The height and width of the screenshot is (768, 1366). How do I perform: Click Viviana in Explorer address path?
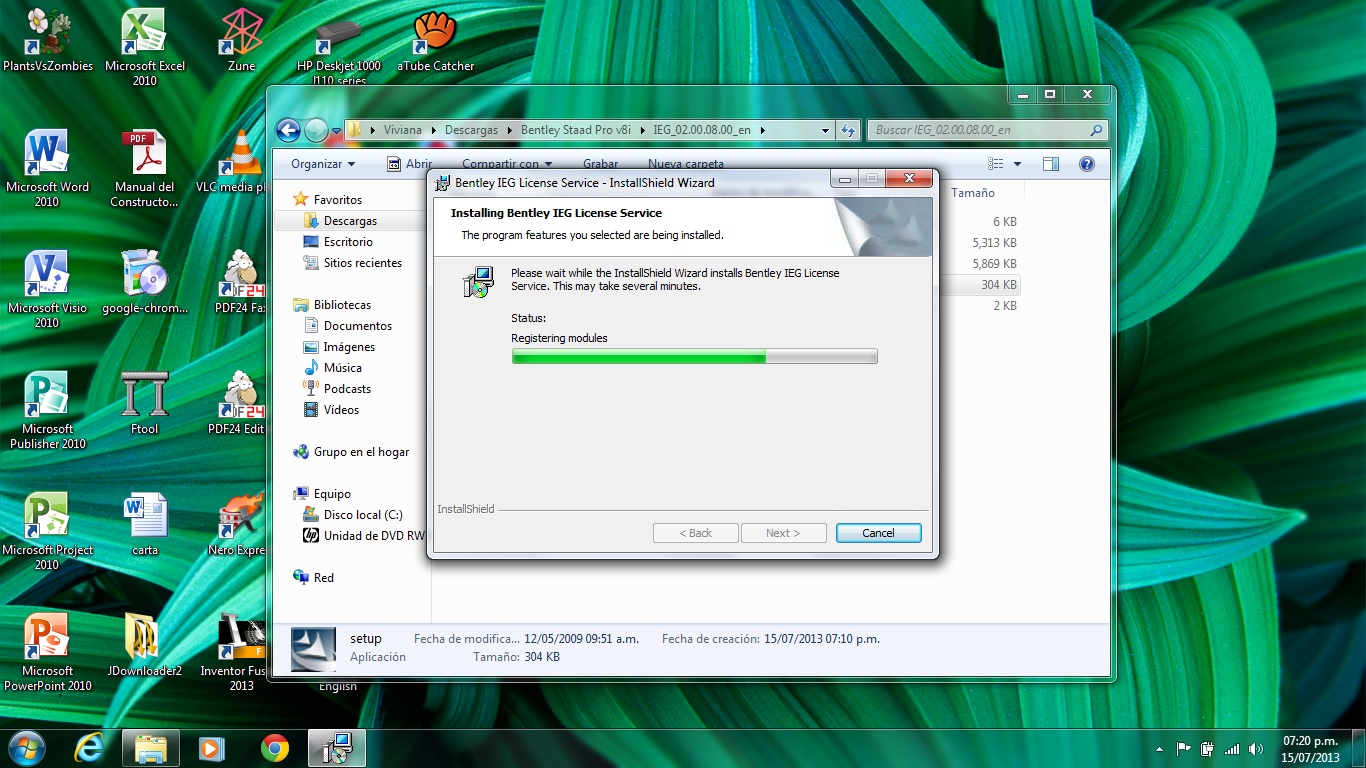(403, 130)
